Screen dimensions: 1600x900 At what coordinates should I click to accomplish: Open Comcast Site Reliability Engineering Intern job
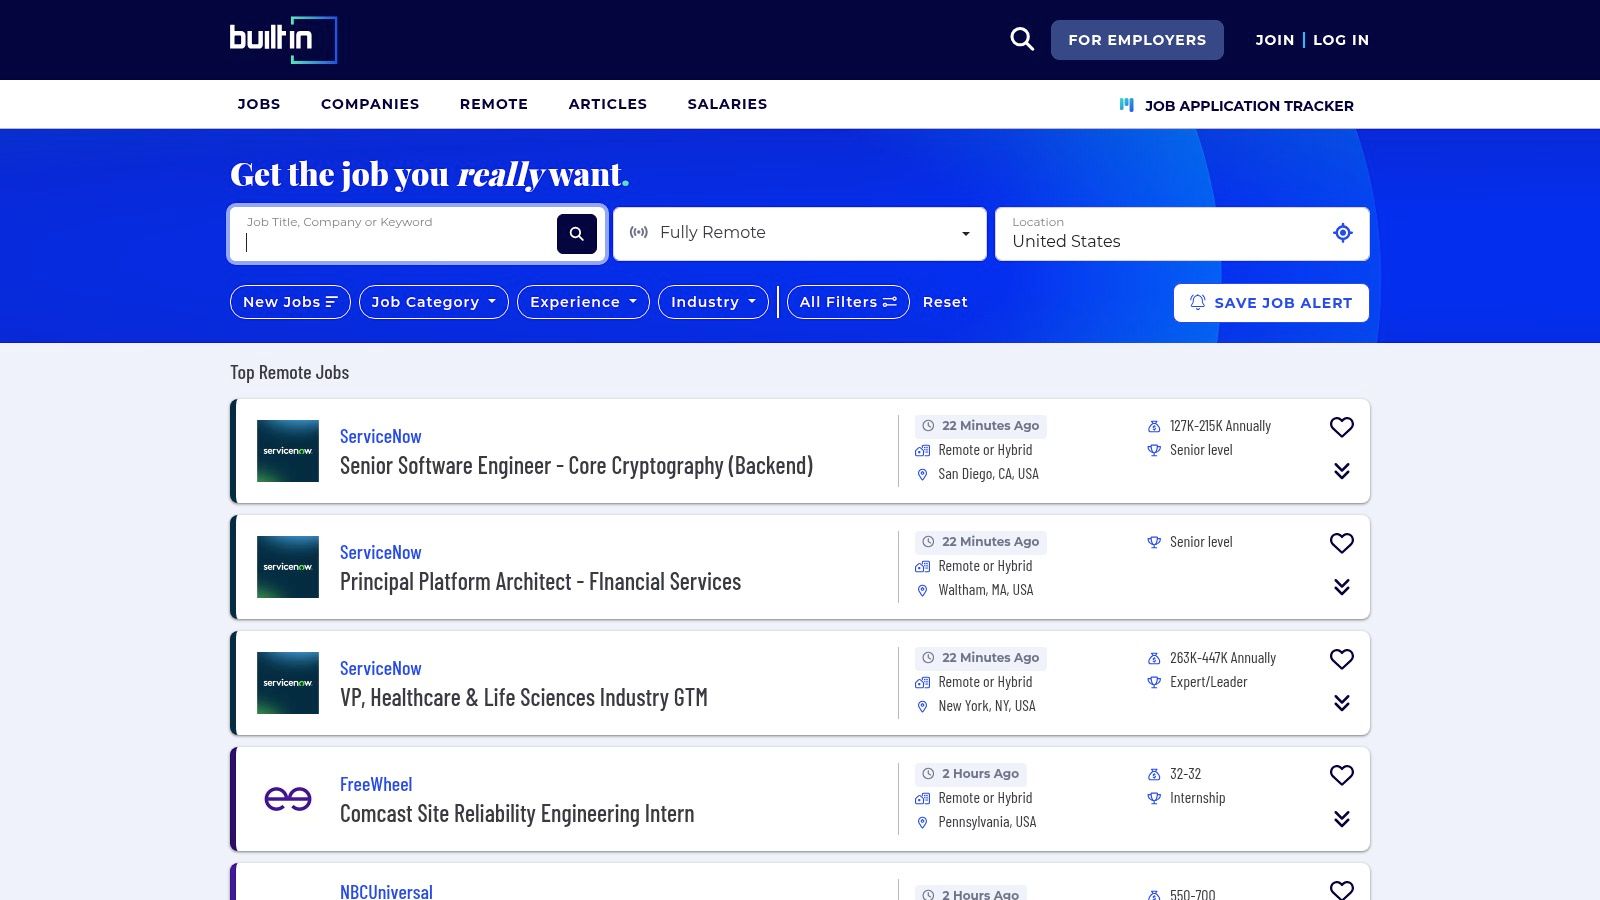517,814
